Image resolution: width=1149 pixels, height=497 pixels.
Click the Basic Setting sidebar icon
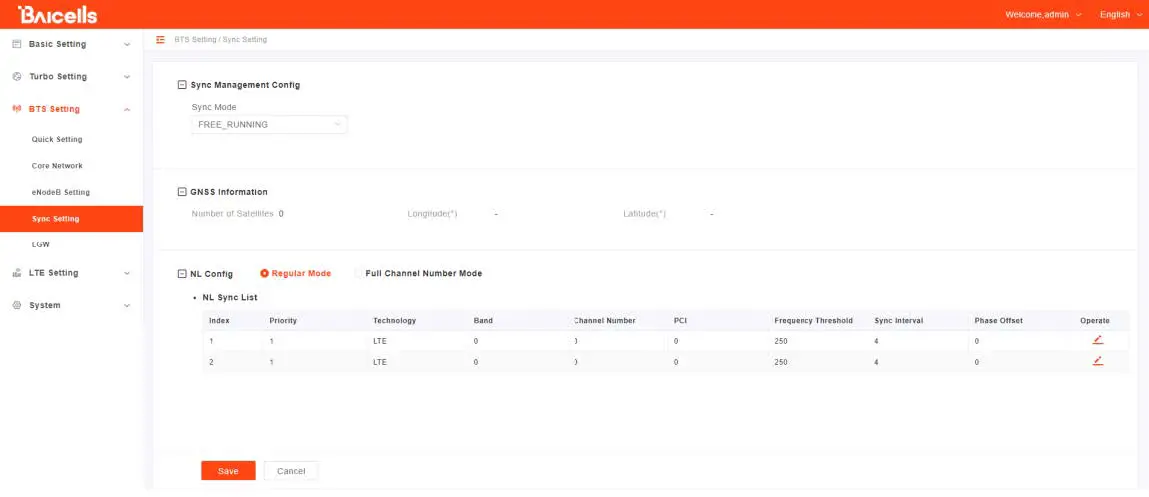[x=17, y=44]
